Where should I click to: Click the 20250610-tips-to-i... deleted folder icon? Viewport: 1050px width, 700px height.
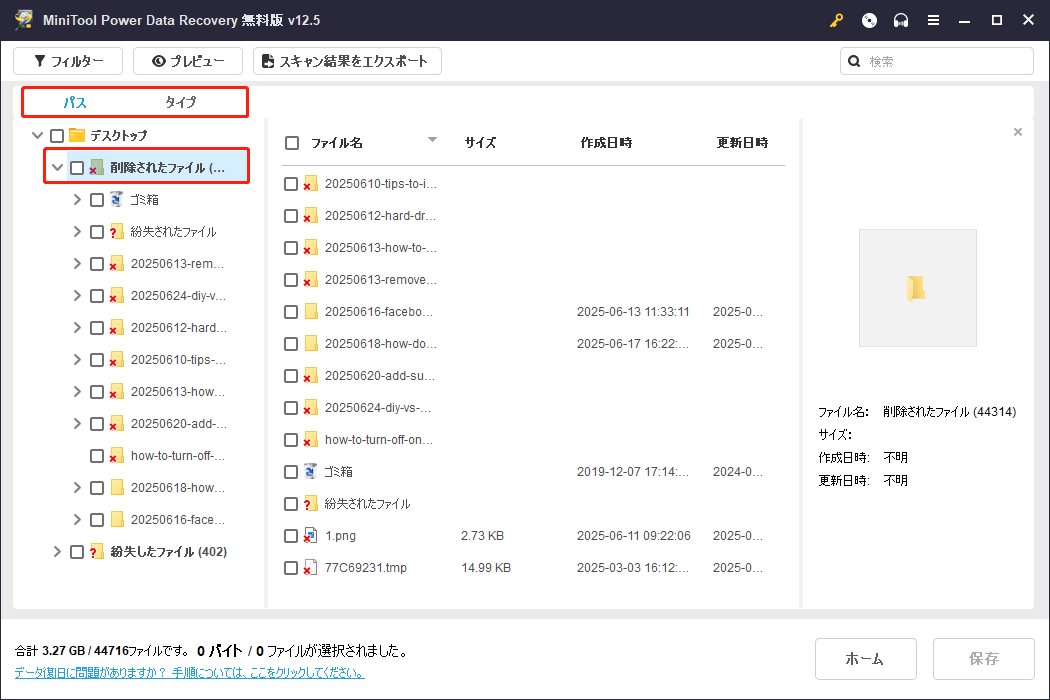click(x=310, y=183)
